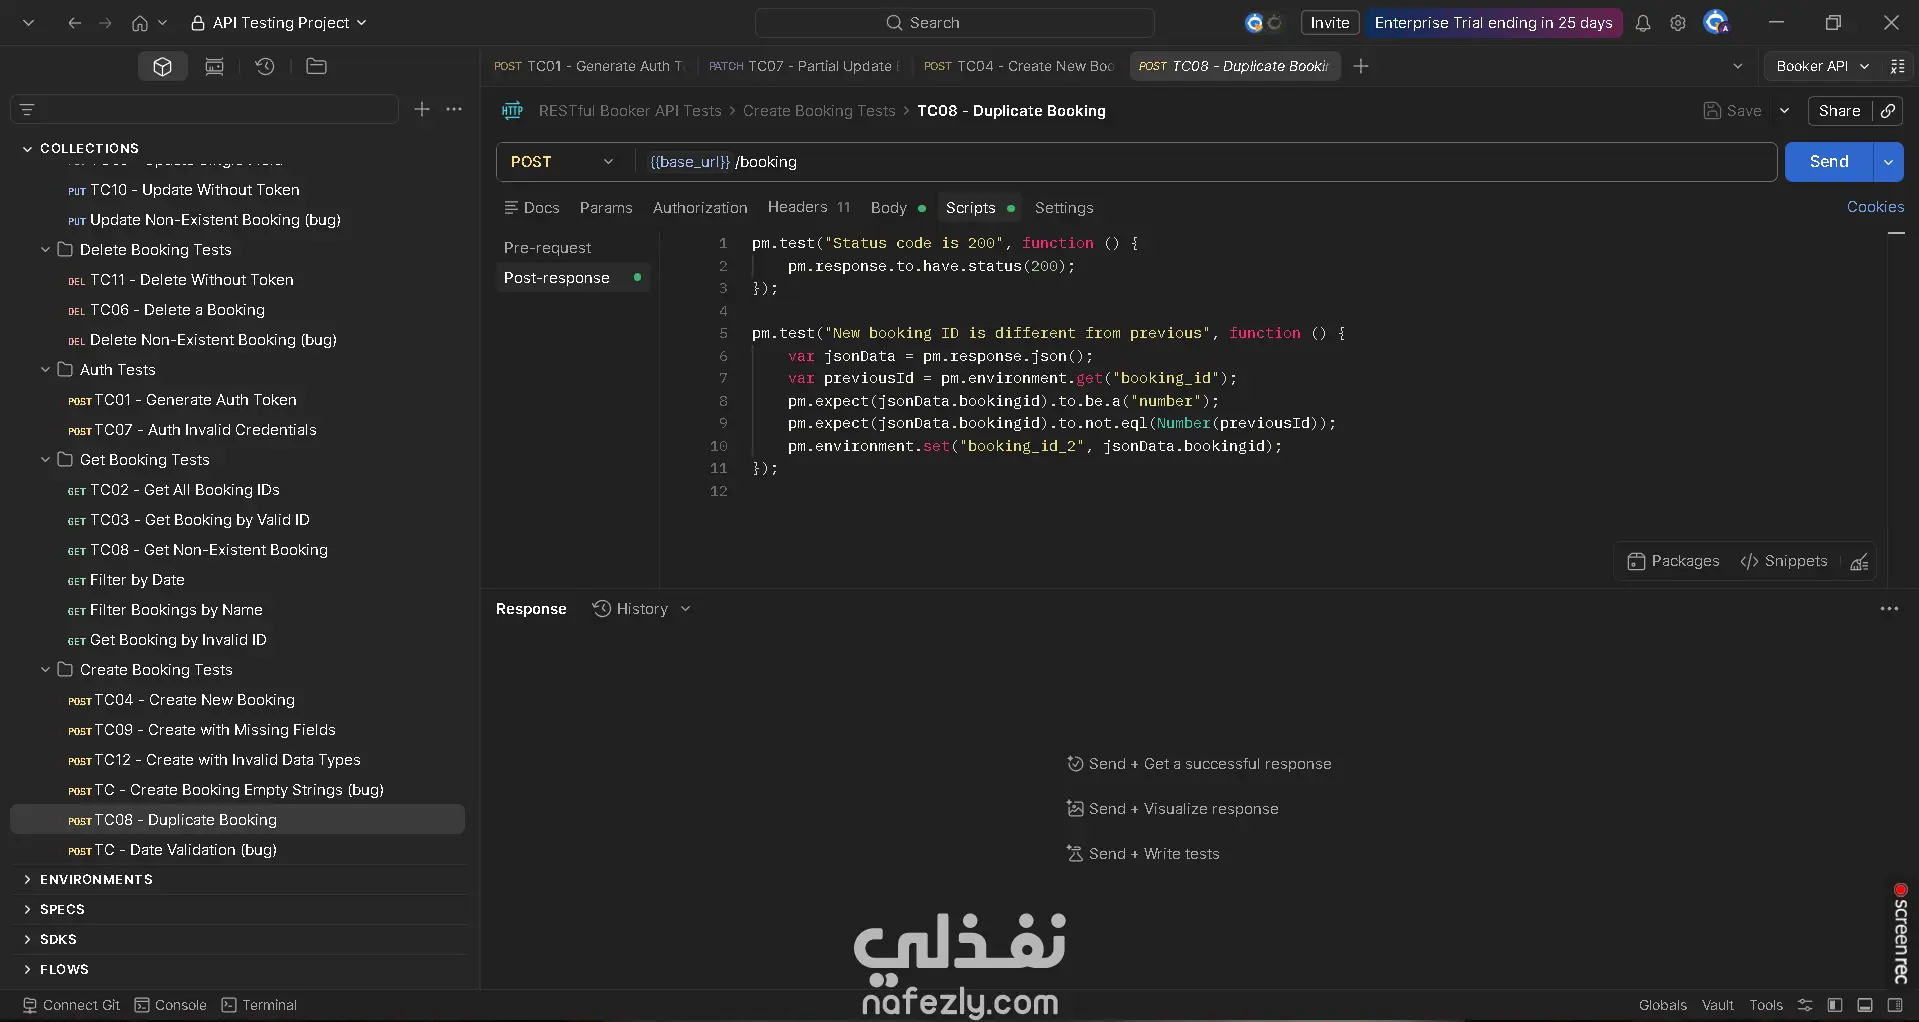Open the Terminal in status bar

[x=259, y=1005]
